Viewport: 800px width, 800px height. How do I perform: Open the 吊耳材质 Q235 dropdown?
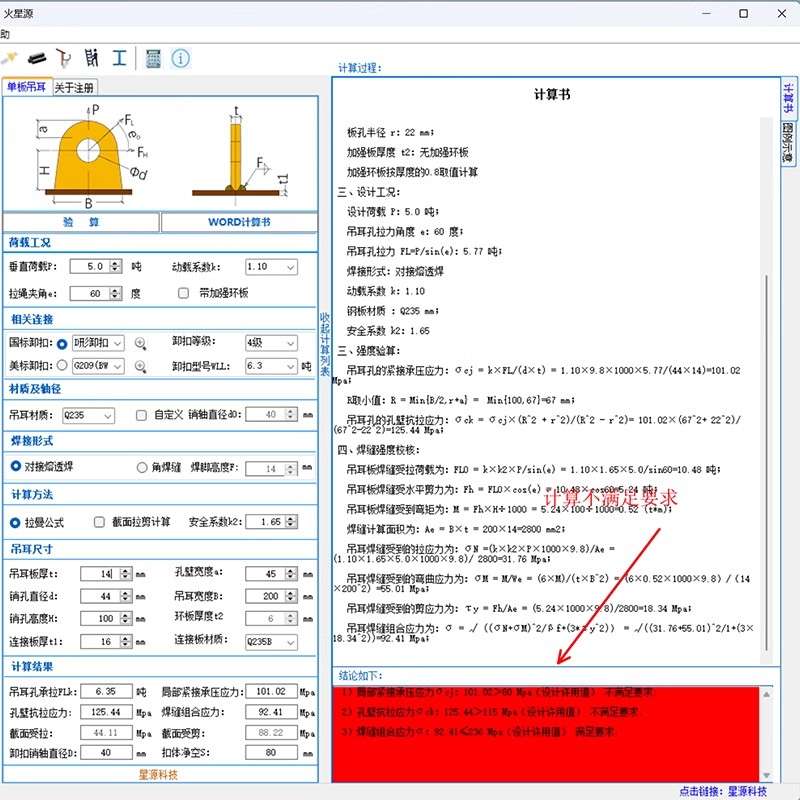(x=88, y=415)
